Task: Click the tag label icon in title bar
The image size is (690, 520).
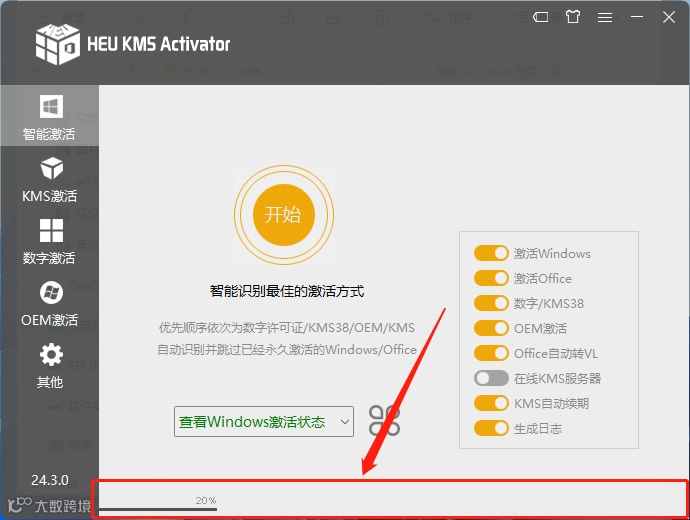Action: 541,17
